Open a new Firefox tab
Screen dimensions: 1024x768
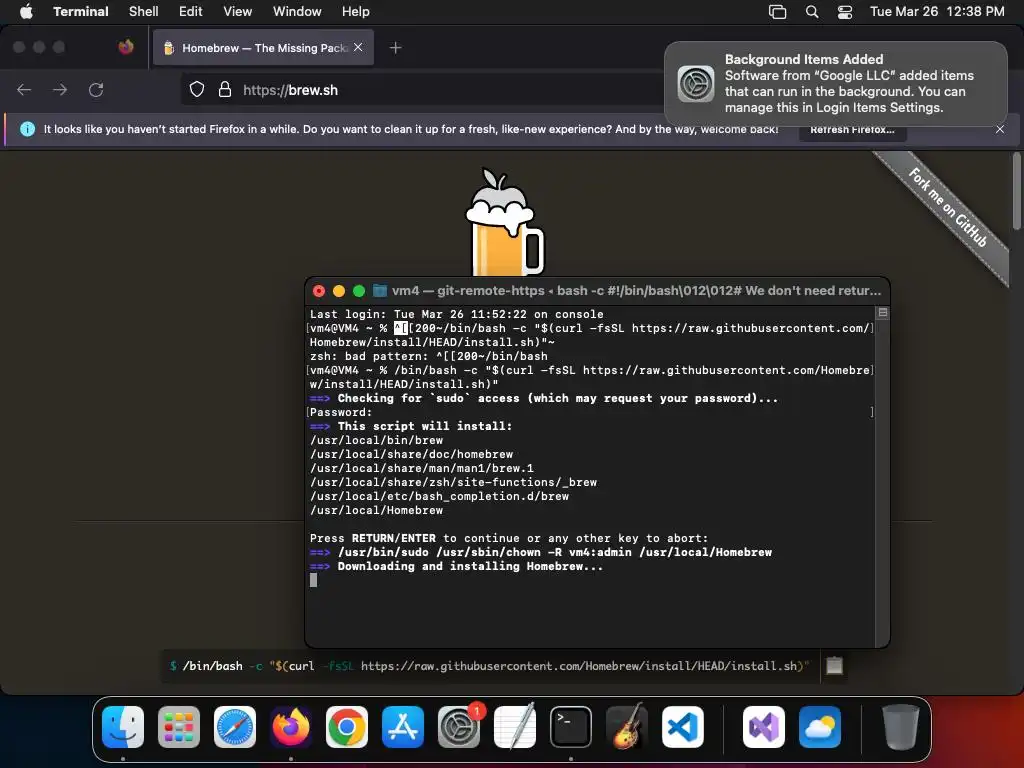395,48
